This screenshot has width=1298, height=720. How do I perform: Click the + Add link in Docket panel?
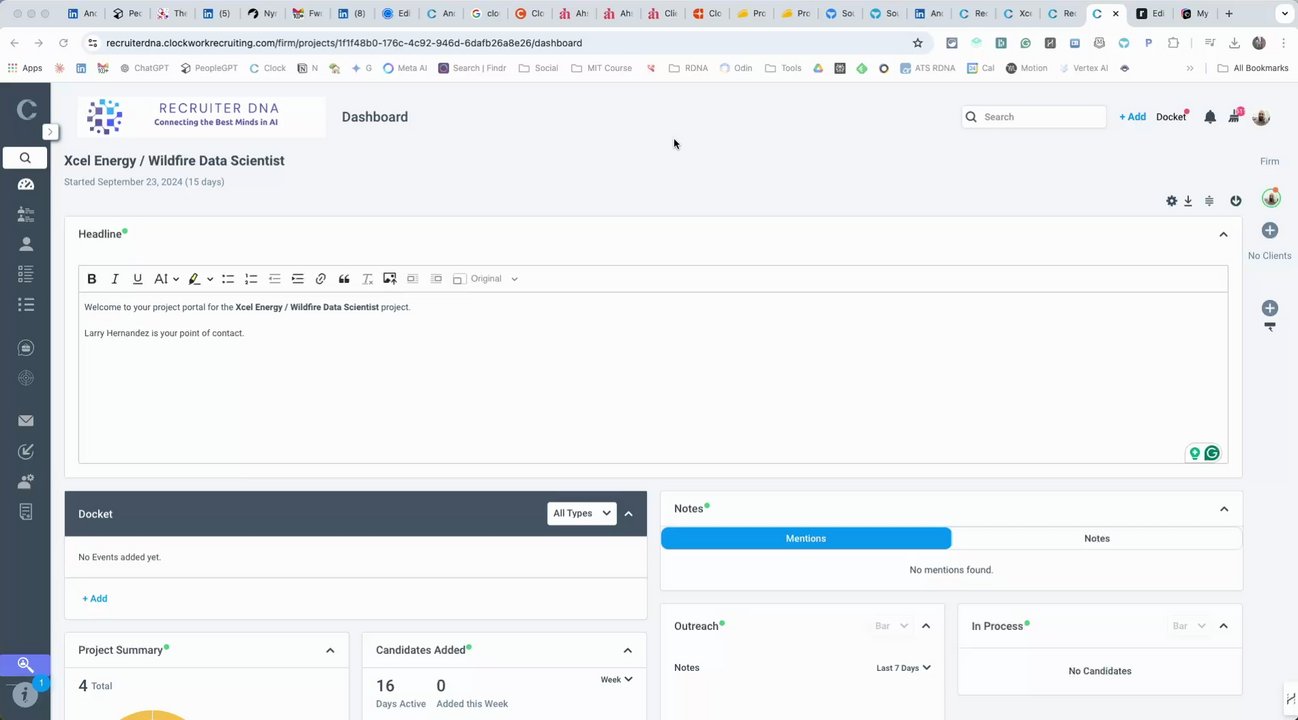95,599
